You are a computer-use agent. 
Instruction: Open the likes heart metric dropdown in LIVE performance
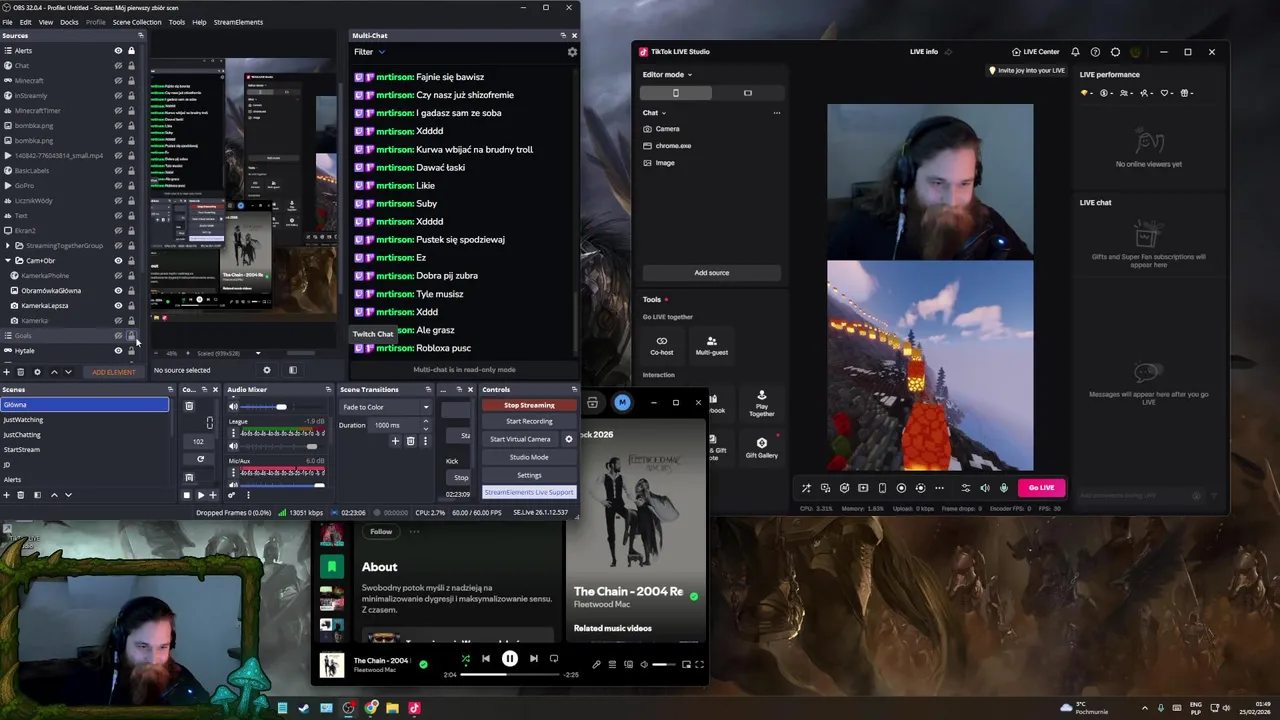pos(1168,93)
